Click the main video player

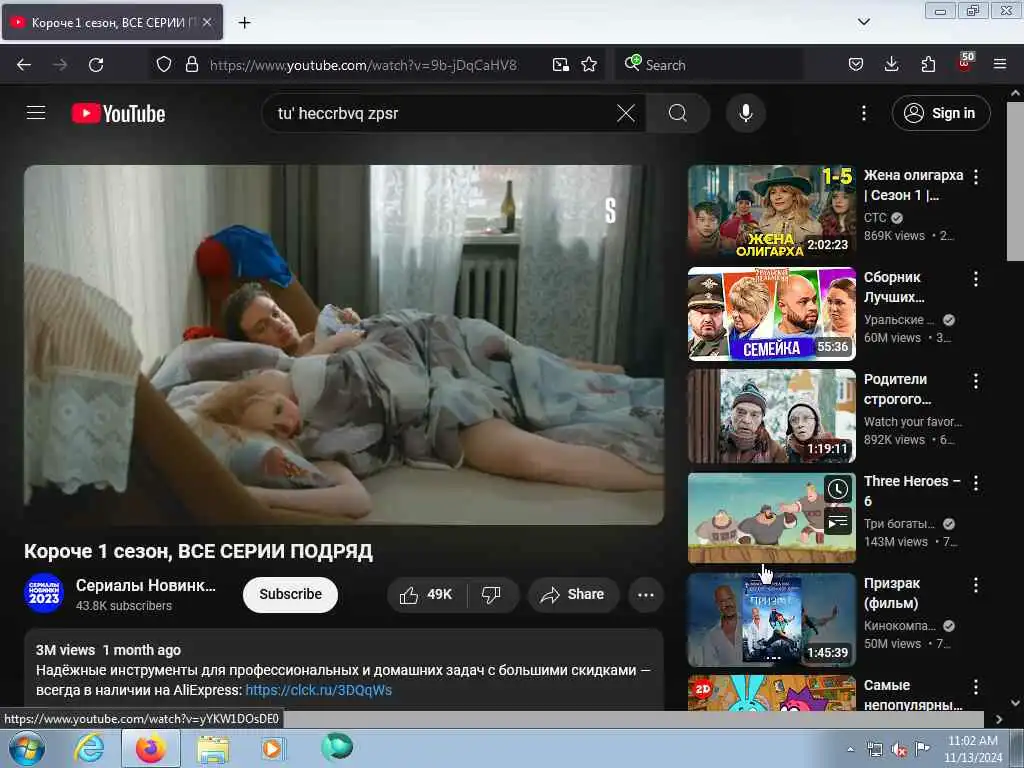pyautogui.click(x=344, y=344)
